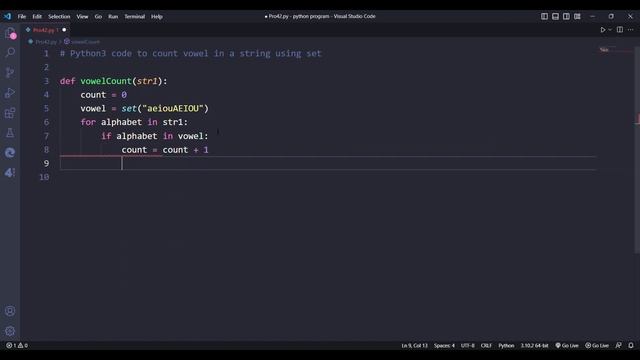The height and width of the screenshot is (360, 640).
Task: Open the Go menu
Action: coord(98,16)
